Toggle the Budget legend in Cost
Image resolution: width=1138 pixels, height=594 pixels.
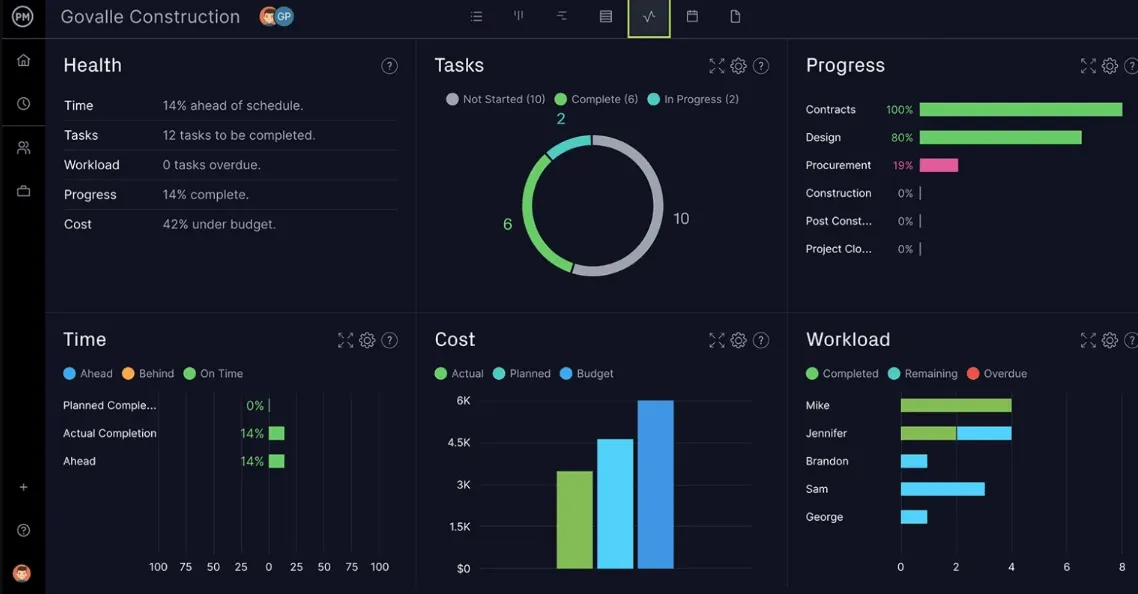pos(586,373)
